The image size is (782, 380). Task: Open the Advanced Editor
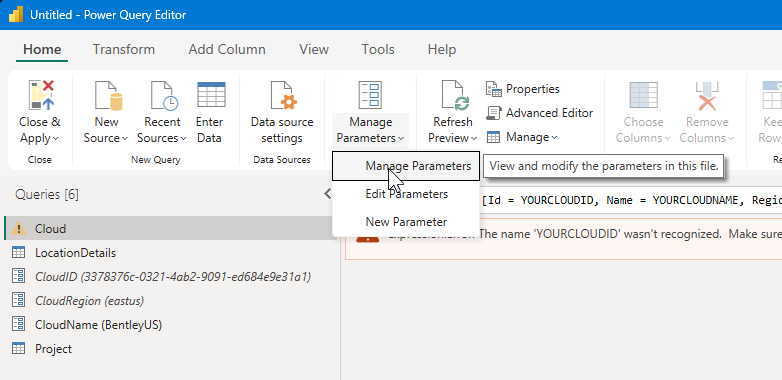[x=540, y=113]
